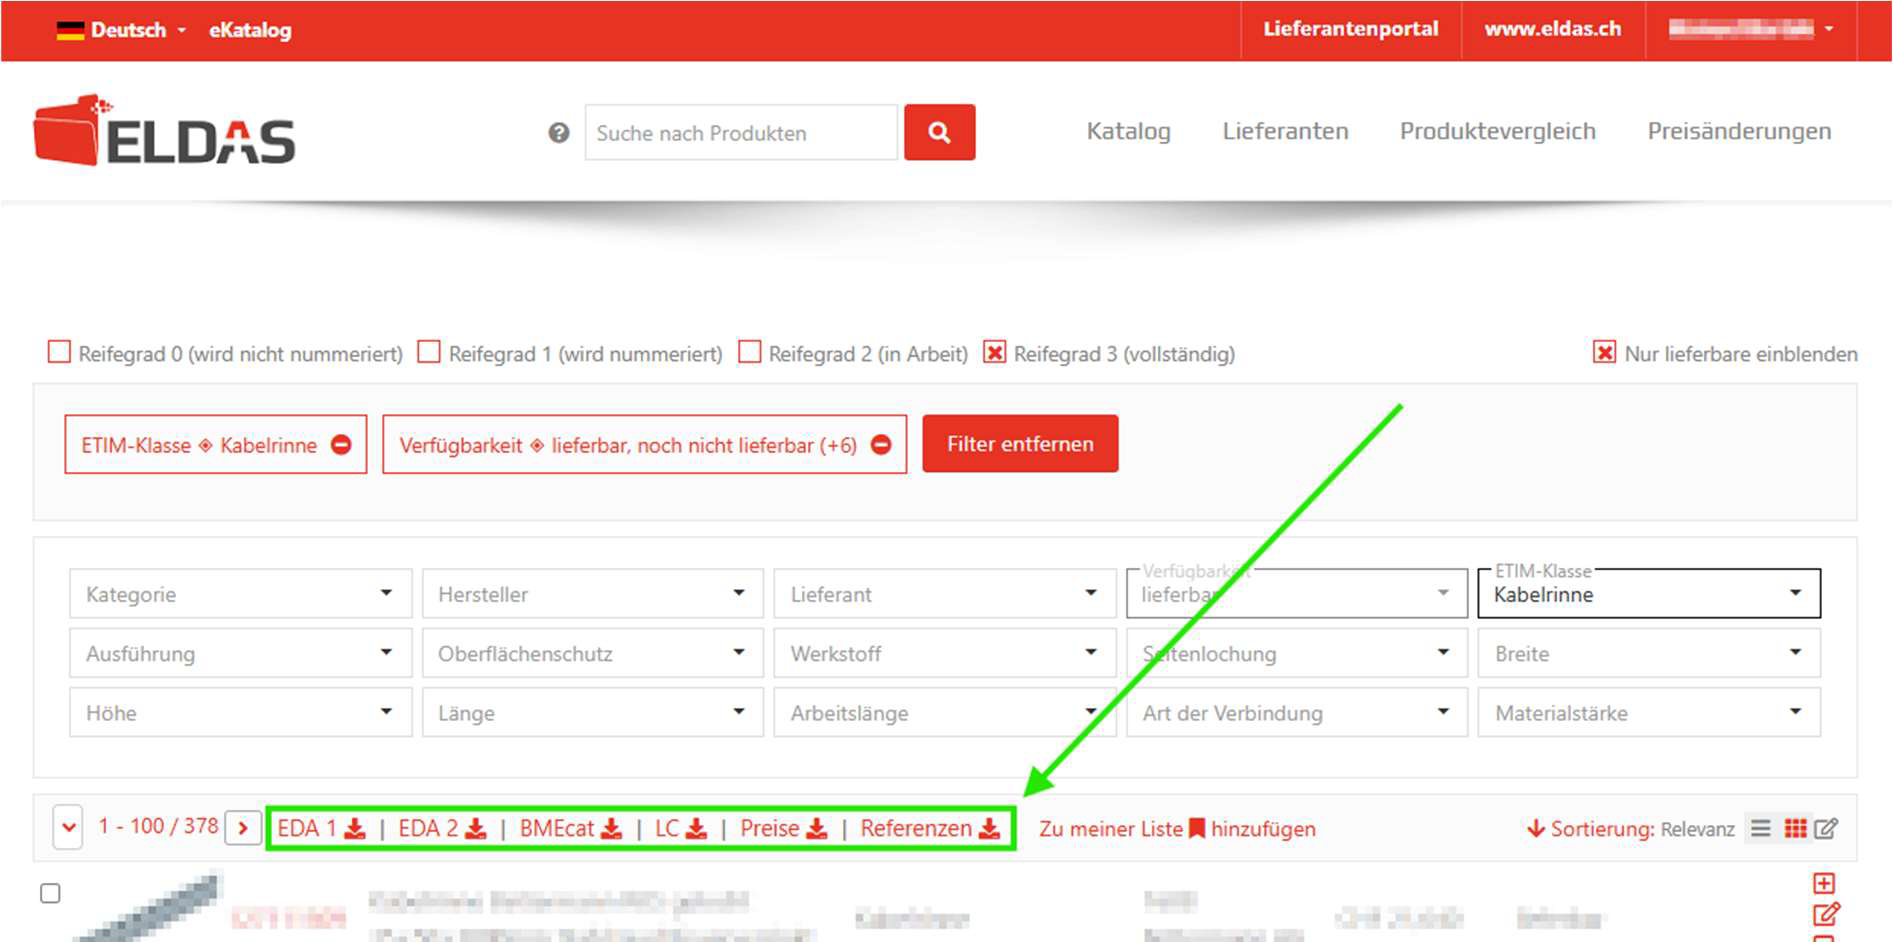This screenshot has width=1893, height=942.
Task: Toggle Nur lieferbare einblenden checkbox
Action: pos(1604,353)
